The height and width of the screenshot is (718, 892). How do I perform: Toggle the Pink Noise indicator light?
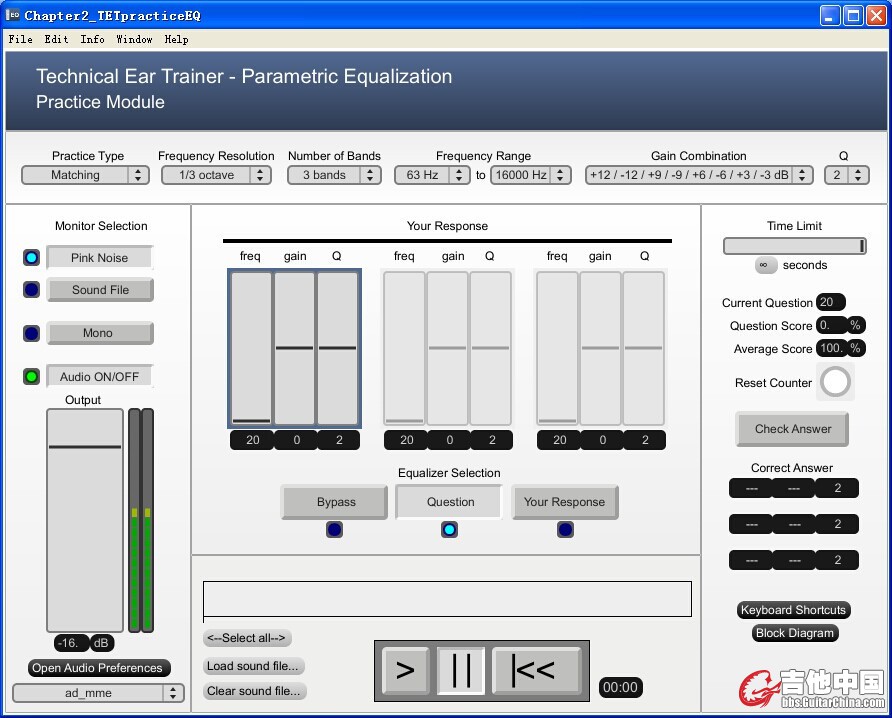pyautogui.click(x=32, y=258)
